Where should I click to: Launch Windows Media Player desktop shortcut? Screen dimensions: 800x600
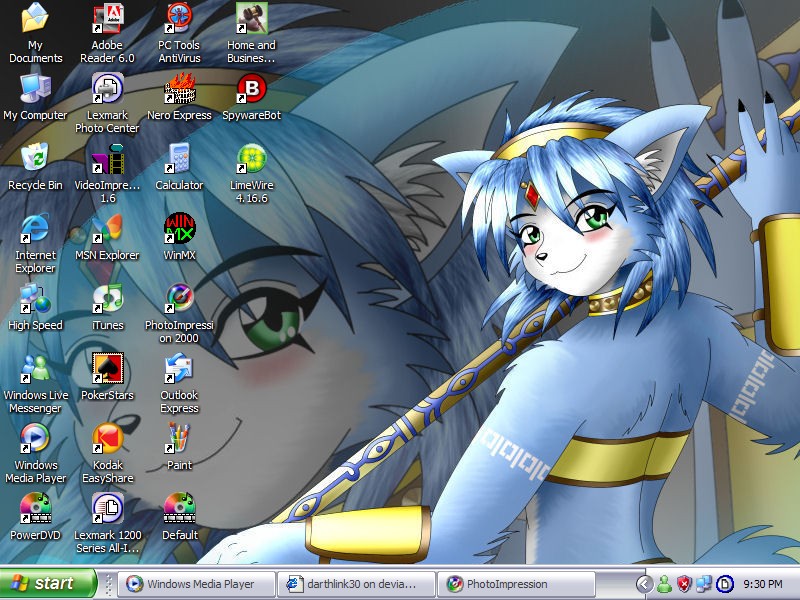click(x=35, y=438)
